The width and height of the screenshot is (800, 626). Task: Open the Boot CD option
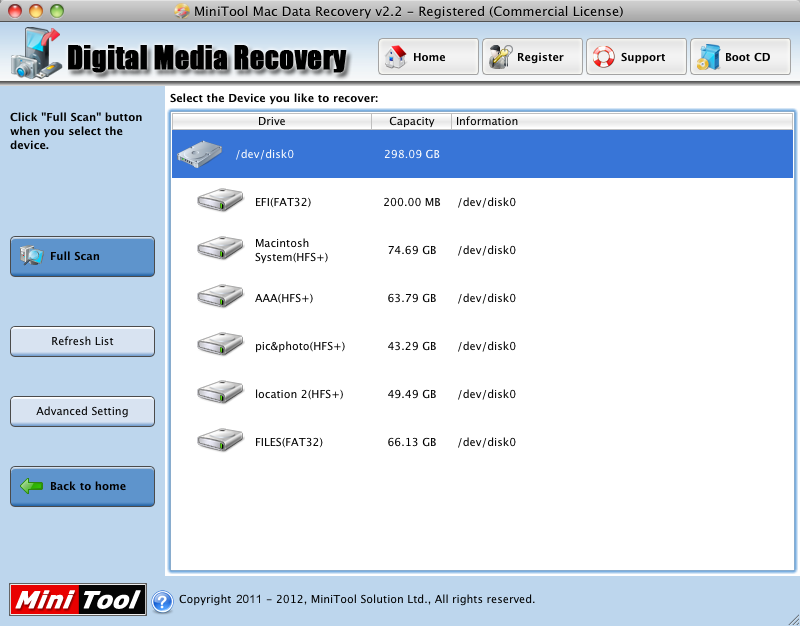point(740,57)
